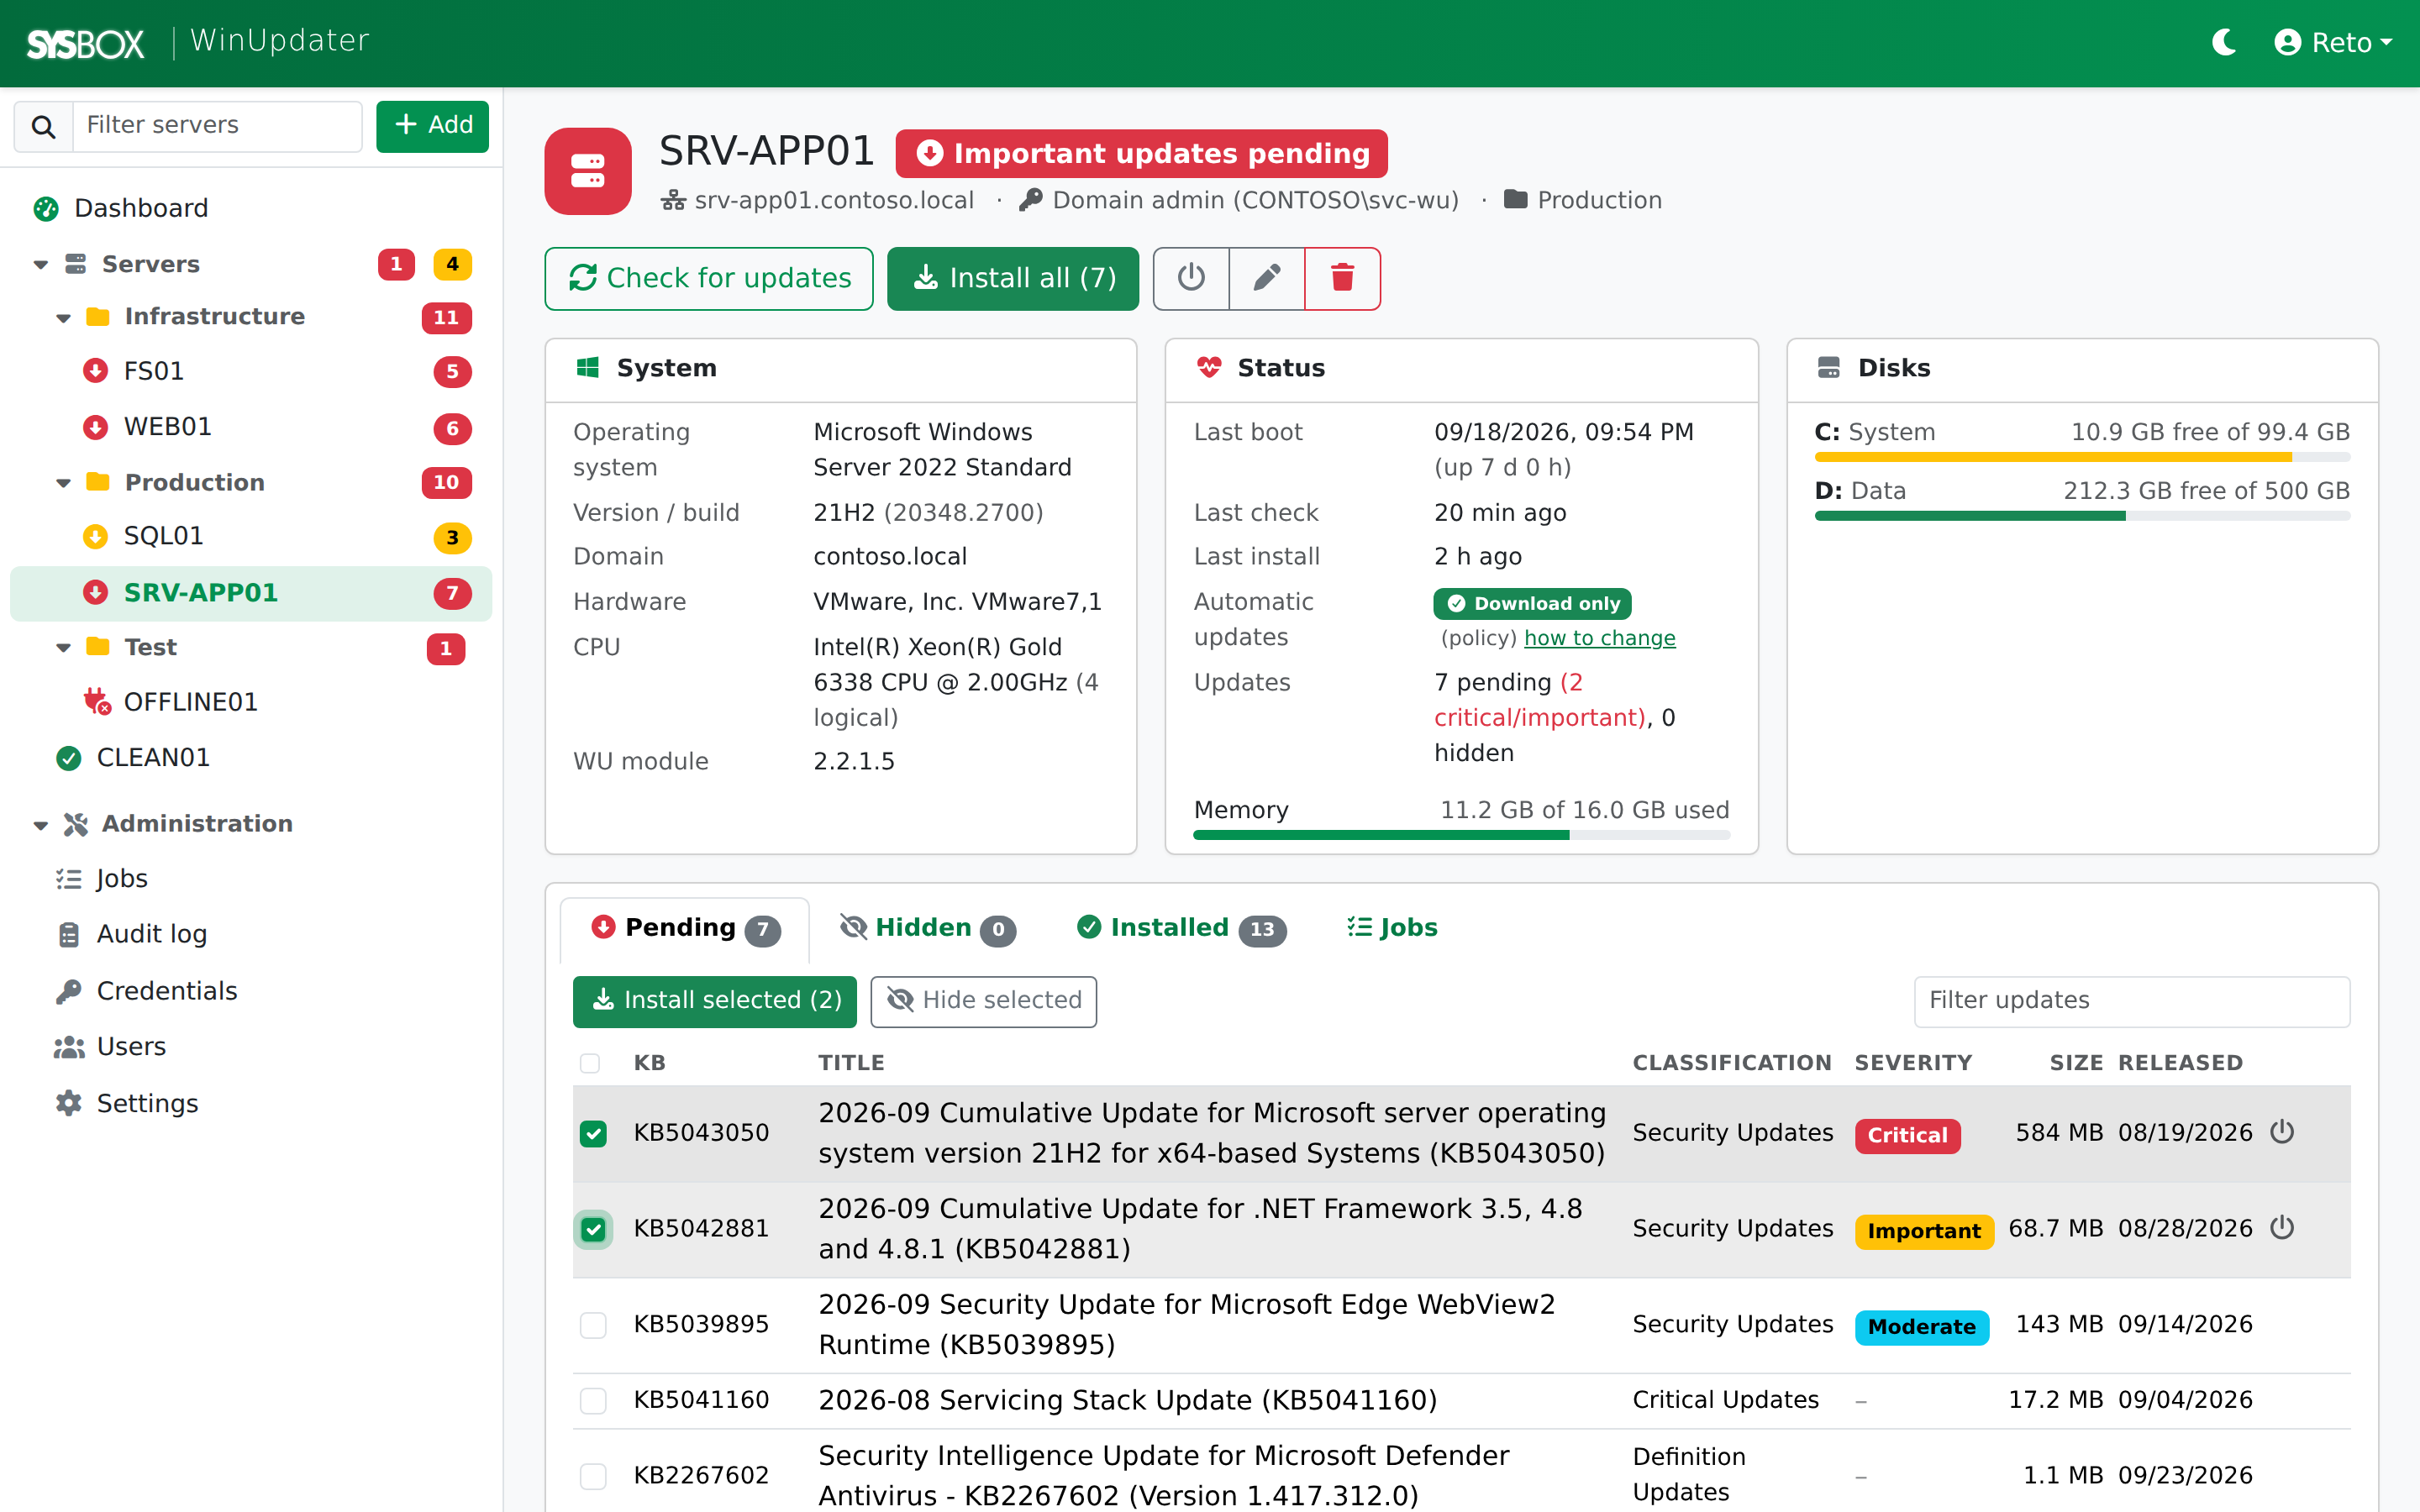The image size is (2420, 1512).
Task: Switch to the Hidden tab
Action: click(x=927, y=929)
